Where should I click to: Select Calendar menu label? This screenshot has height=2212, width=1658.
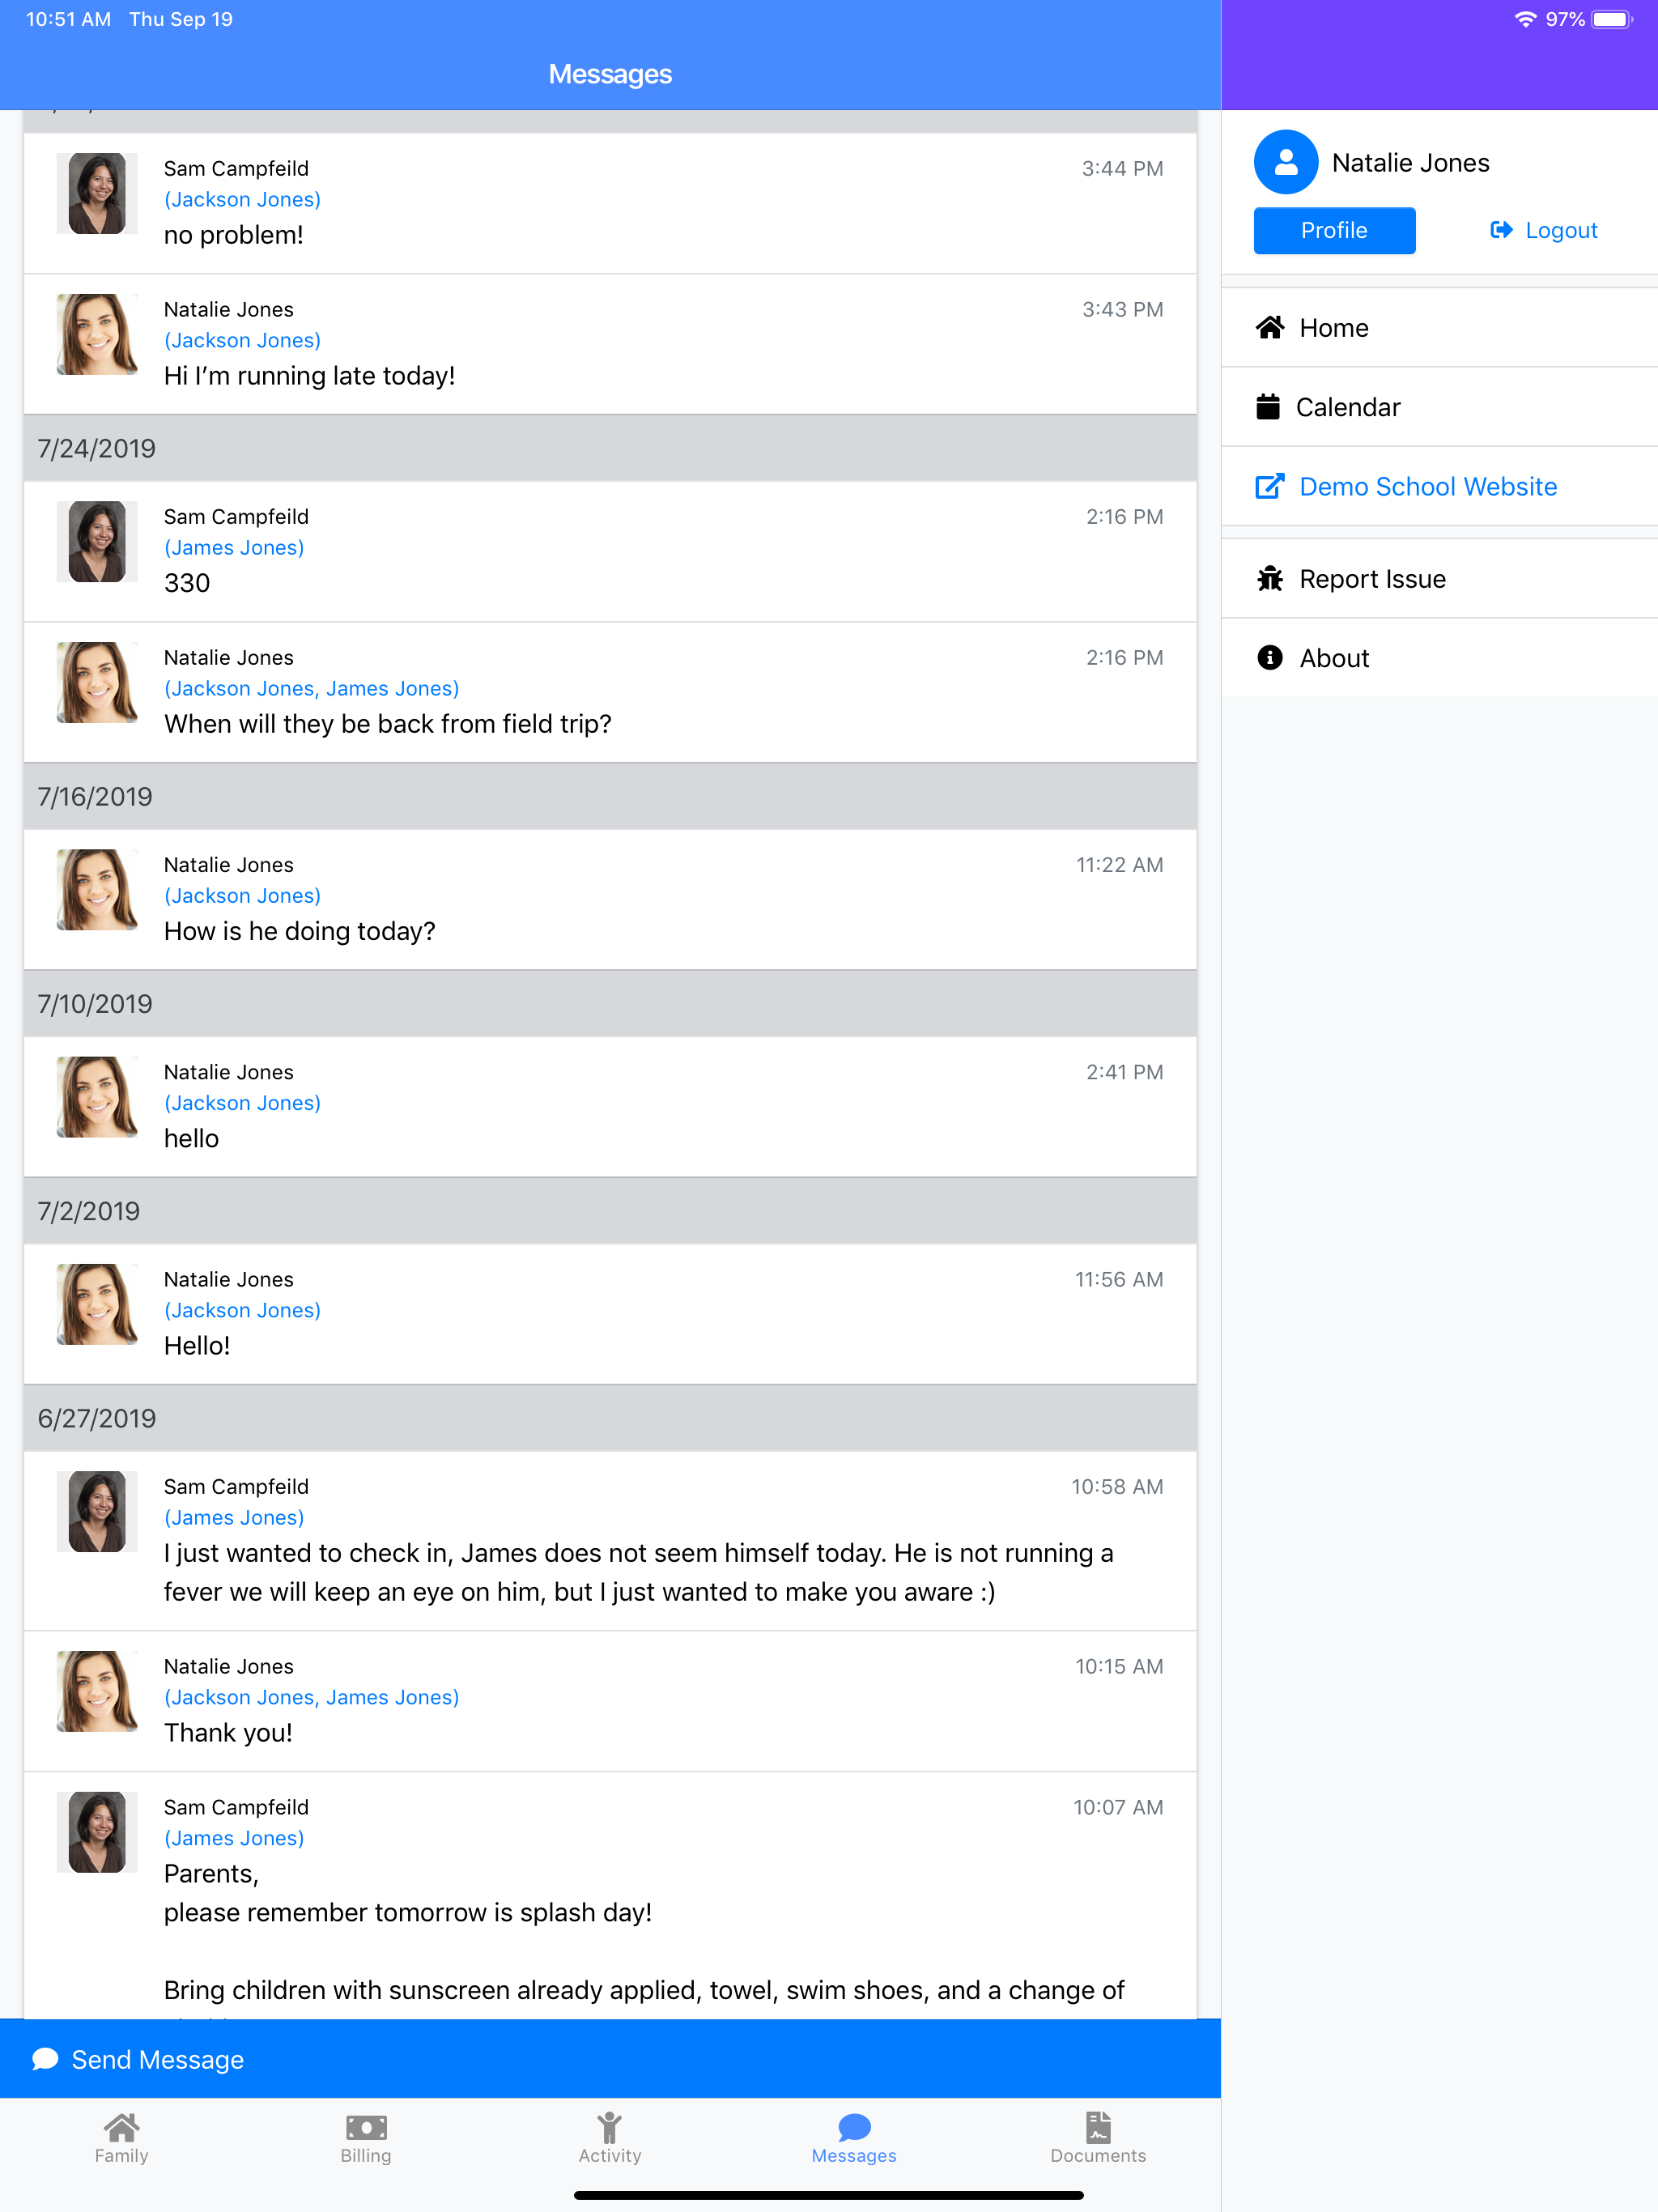(1348, 407)
